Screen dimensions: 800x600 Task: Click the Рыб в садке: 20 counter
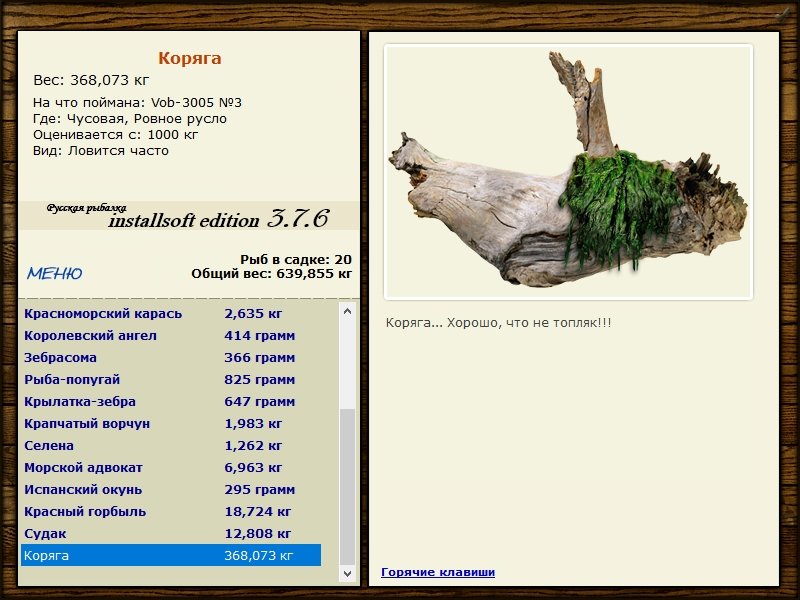point(296,259)
